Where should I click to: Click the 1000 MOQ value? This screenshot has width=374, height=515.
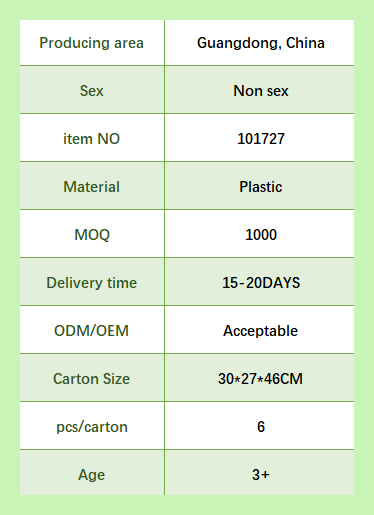pyautogui.click(x=261, y=235)
